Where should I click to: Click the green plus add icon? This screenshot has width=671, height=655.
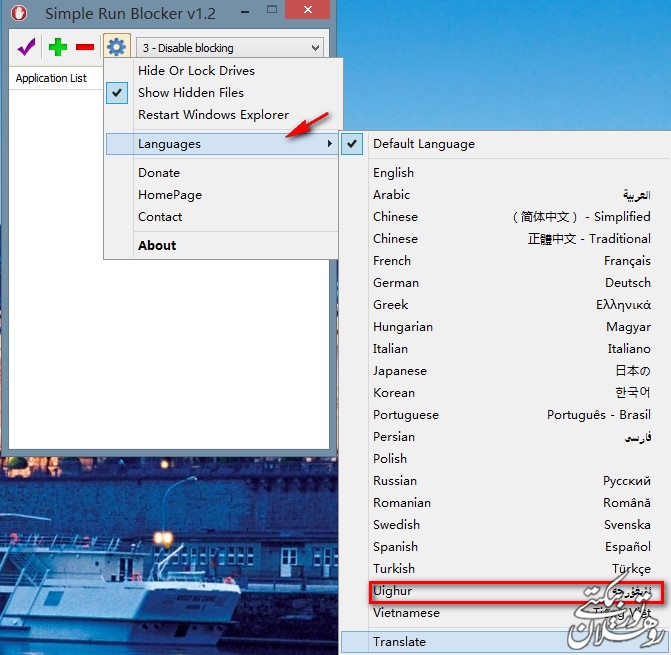pyautogui.click(x=58, y=47)
